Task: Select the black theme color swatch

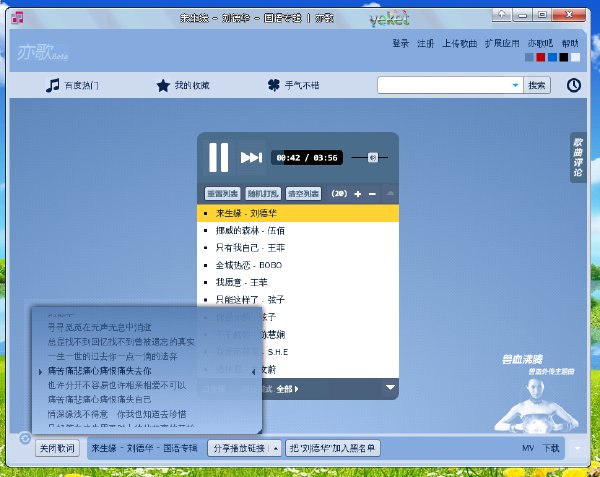Action: coord(564,57)
